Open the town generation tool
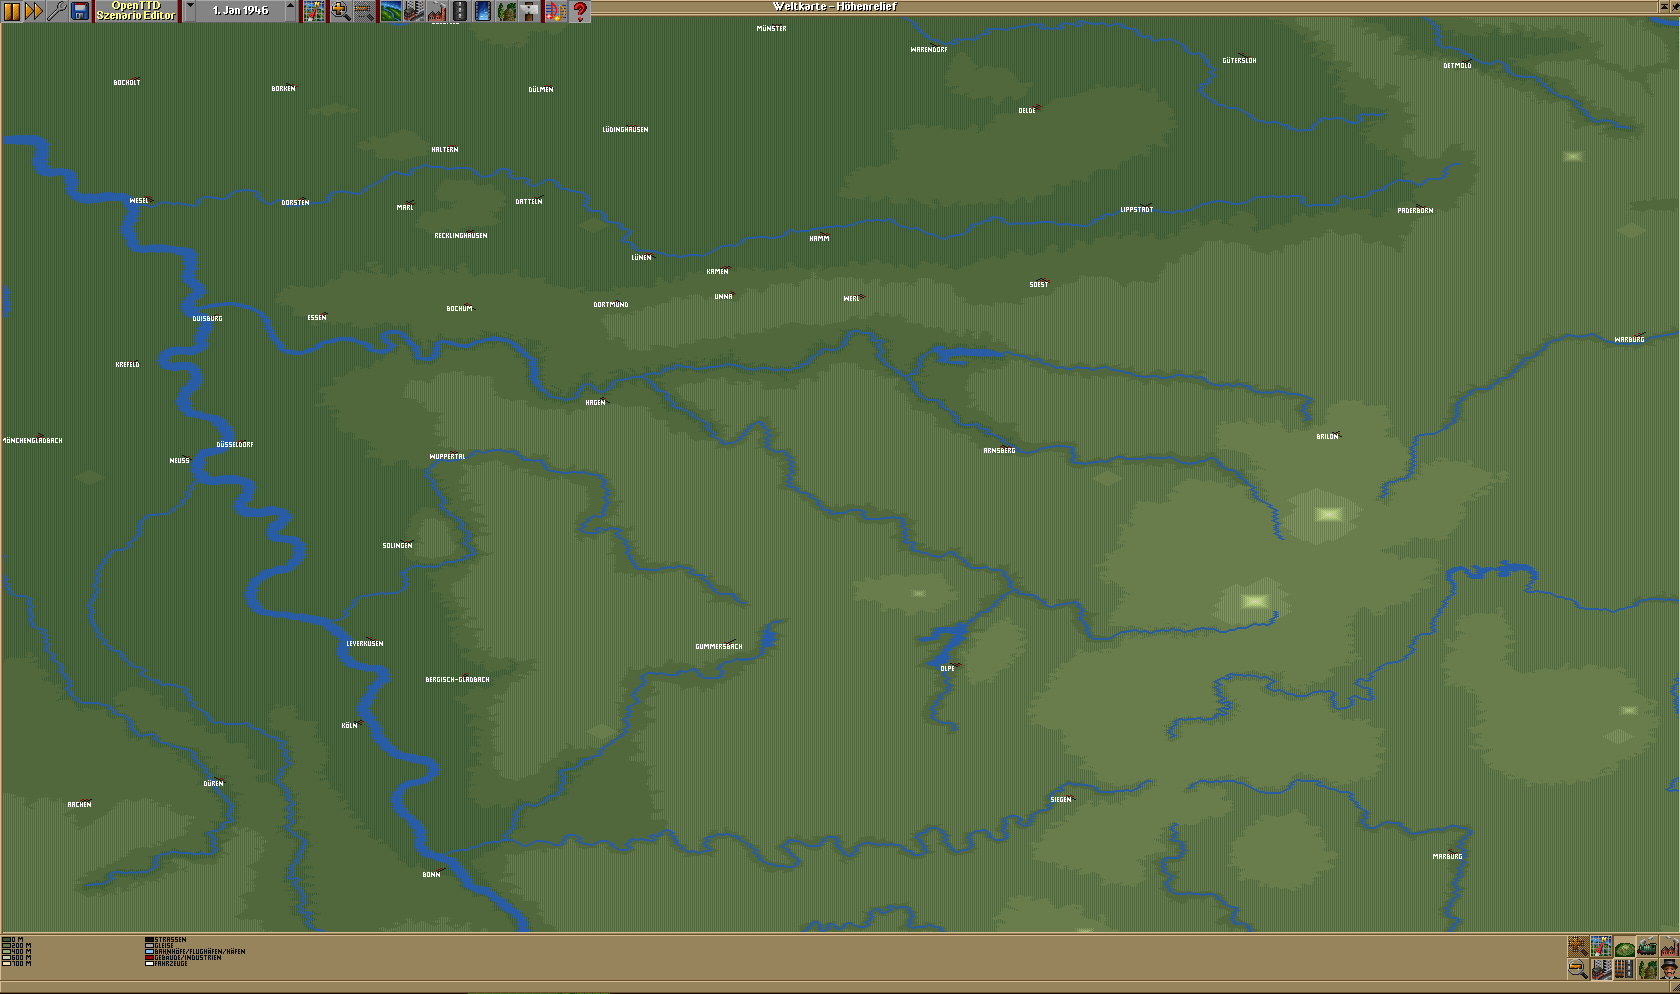Screen dimensions: 1680x994 (413, 11)
